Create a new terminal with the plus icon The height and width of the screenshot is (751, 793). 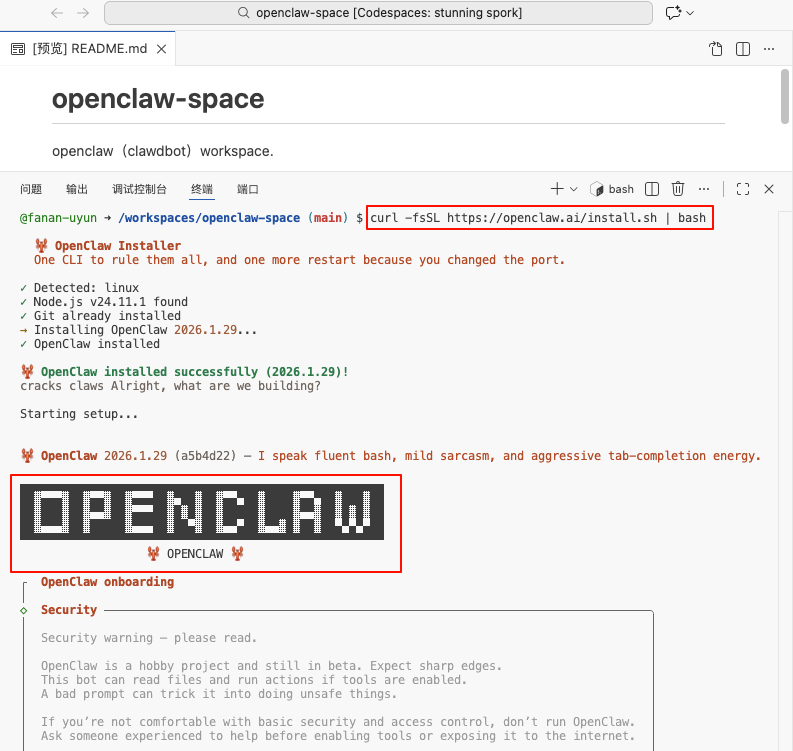point(557,189)
